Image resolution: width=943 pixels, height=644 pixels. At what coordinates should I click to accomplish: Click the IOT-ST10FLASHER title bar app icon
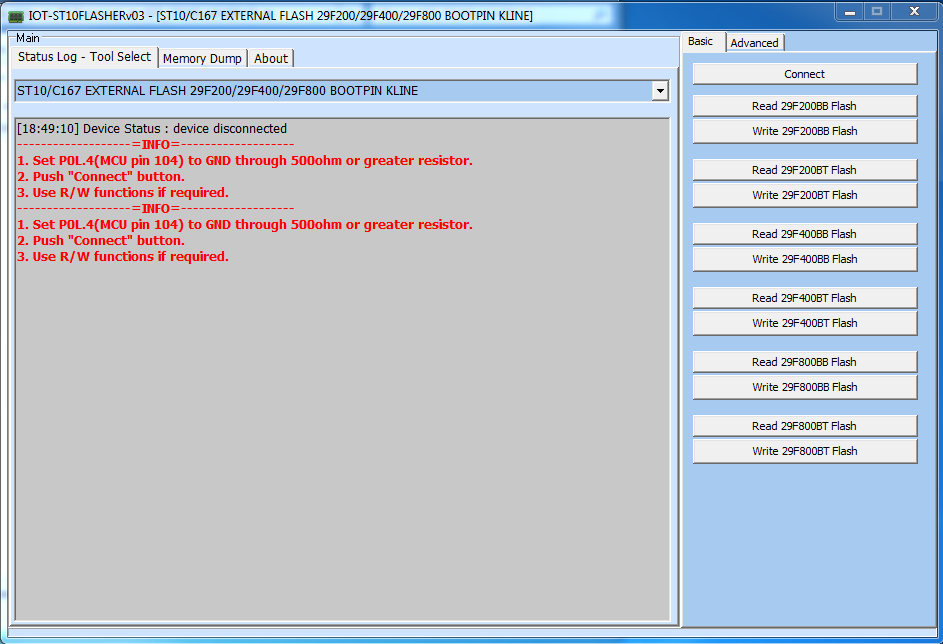pyautogui.click(x=16, y=16)
